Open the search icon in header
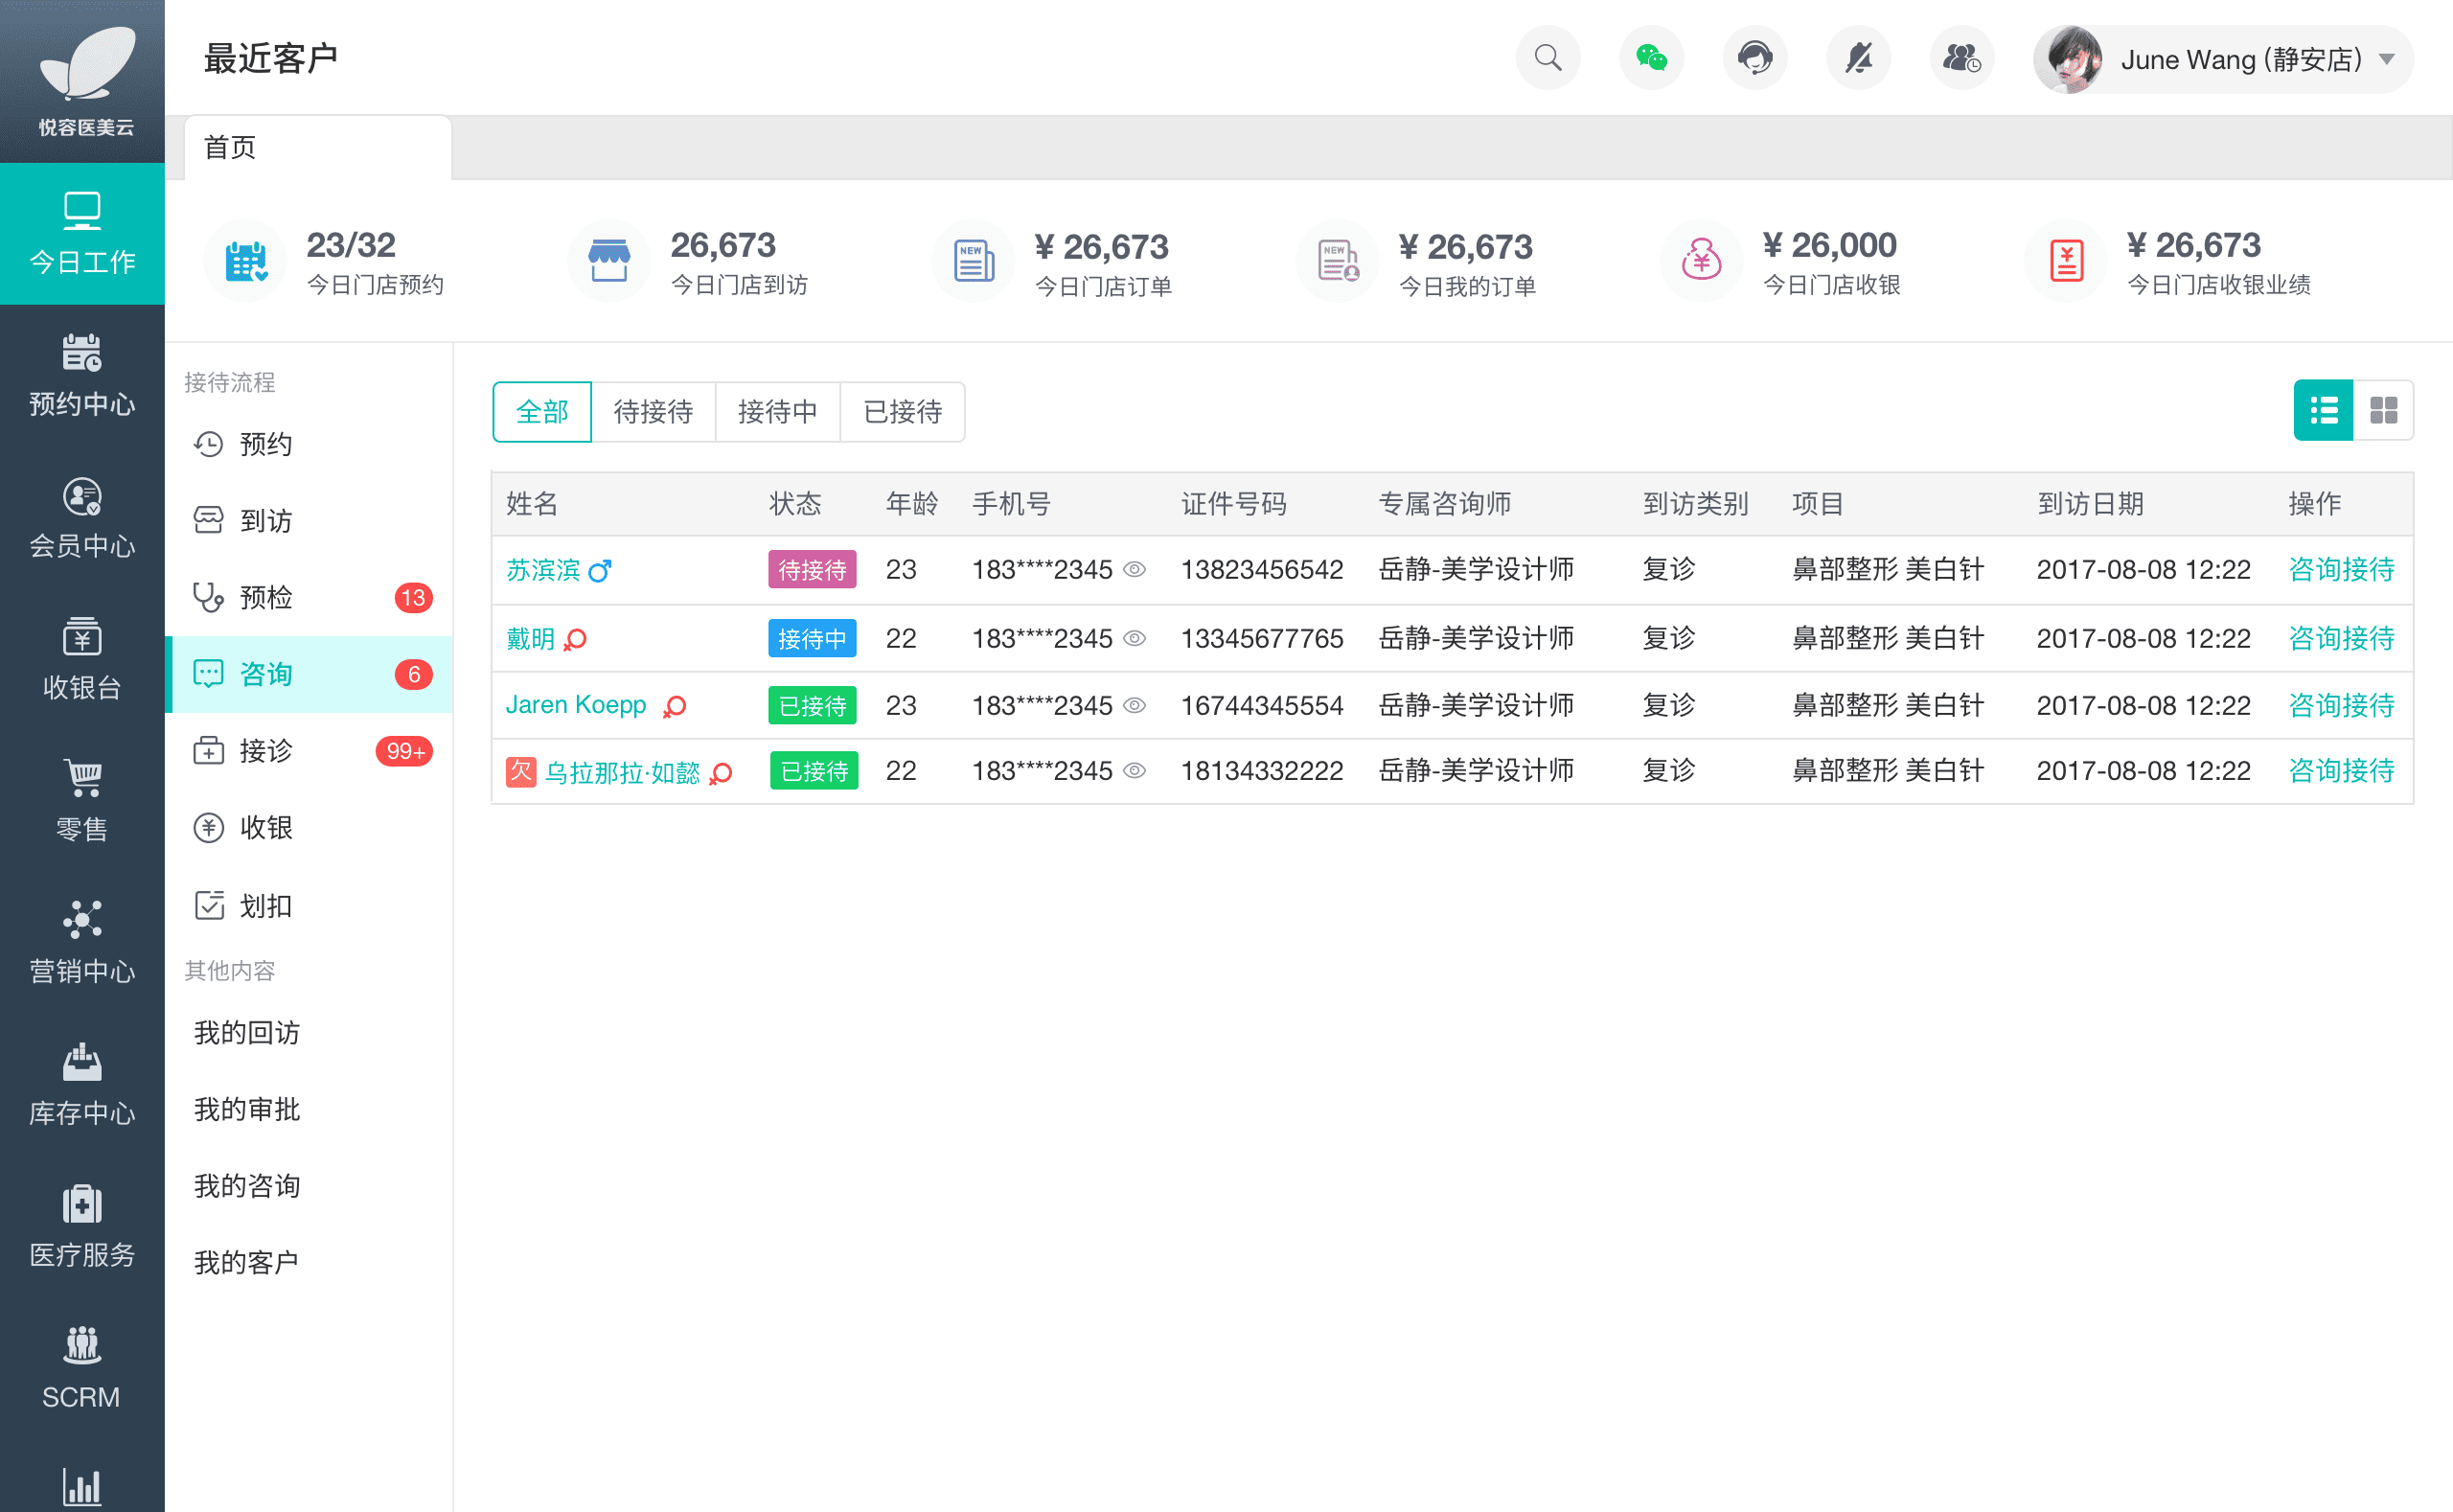2453x1512 pixels. pos(1547,58)
